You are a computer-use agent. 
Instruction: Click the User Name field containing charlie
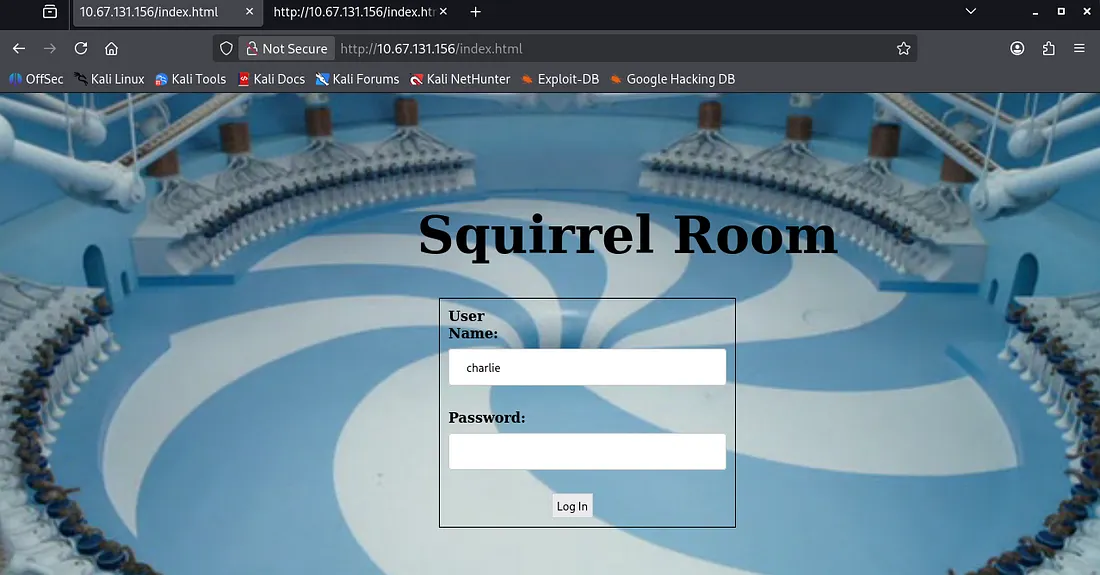tap(587, 367)
